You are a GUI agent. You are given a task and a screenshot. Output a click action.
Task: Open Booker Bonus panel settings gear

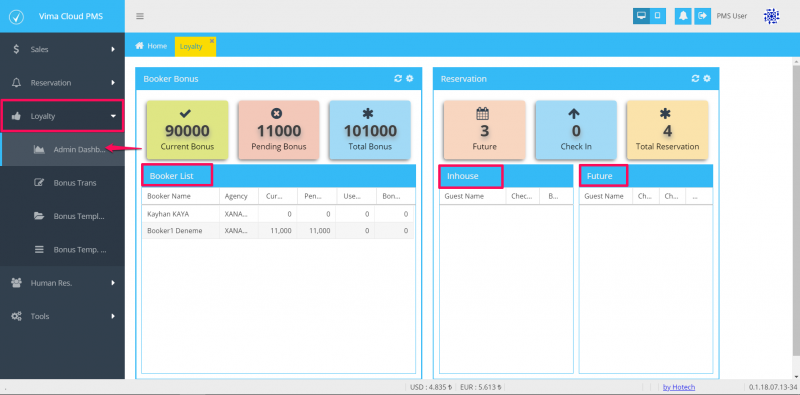pos(409,79)
